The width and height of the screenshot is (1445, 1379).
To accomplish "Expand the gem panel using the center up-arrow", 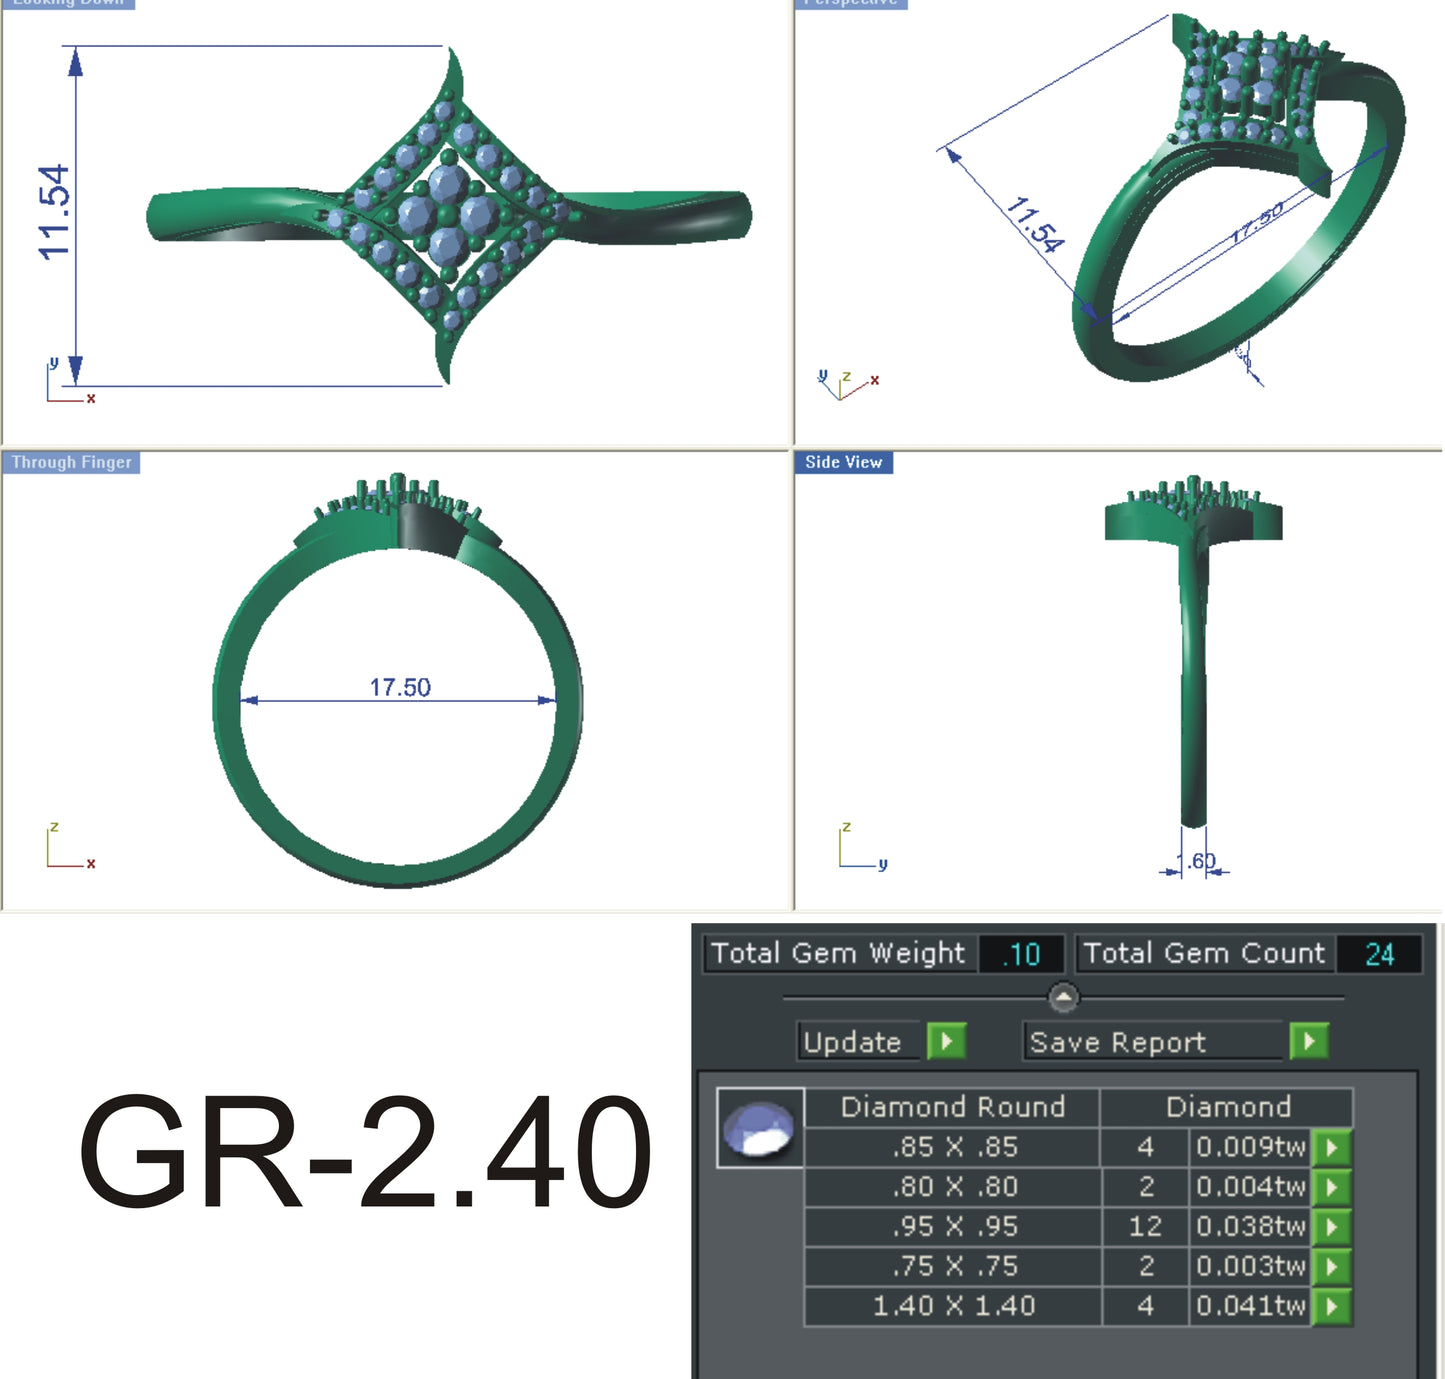I will pyautogui.click(x=1064, y=995).
